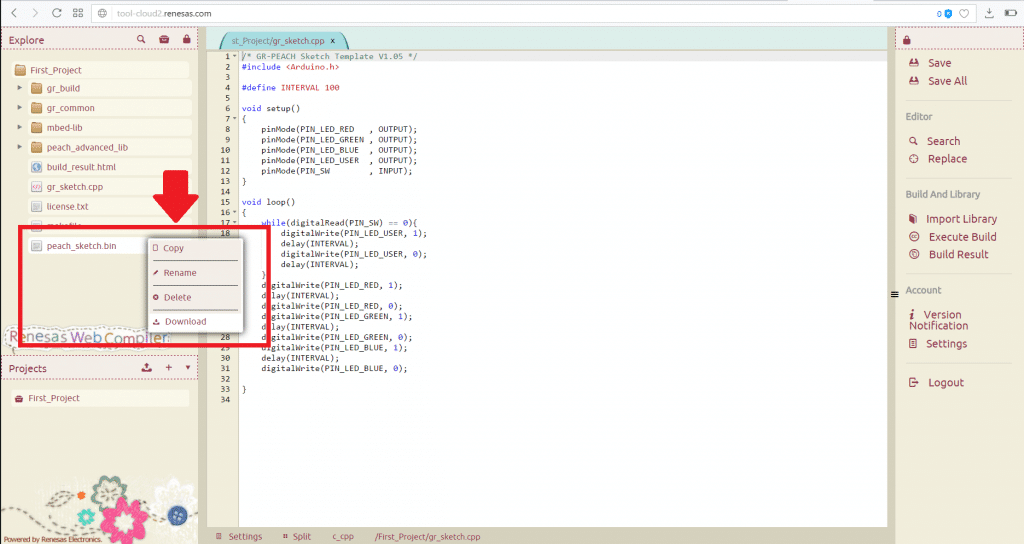Pick Delete in the context menu
This screenshot has height=544, width=1024.
(x=177, y=297)
